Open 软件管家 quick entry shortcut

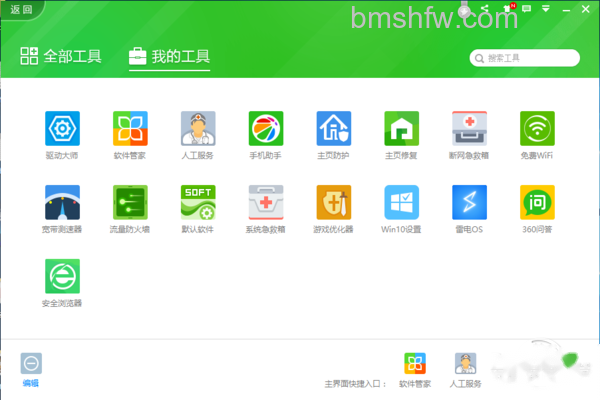[415, 370]
